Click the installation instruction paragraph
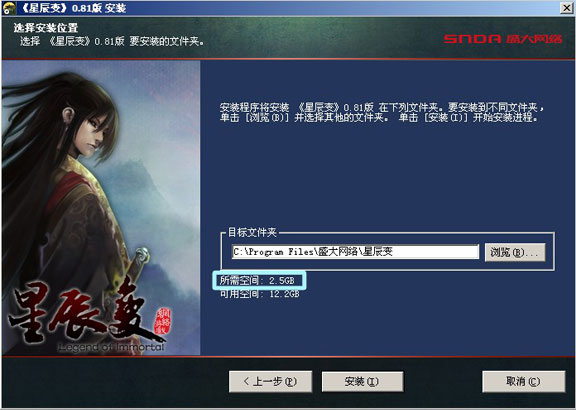Screen dimensions: 576x410 (382, 113)
